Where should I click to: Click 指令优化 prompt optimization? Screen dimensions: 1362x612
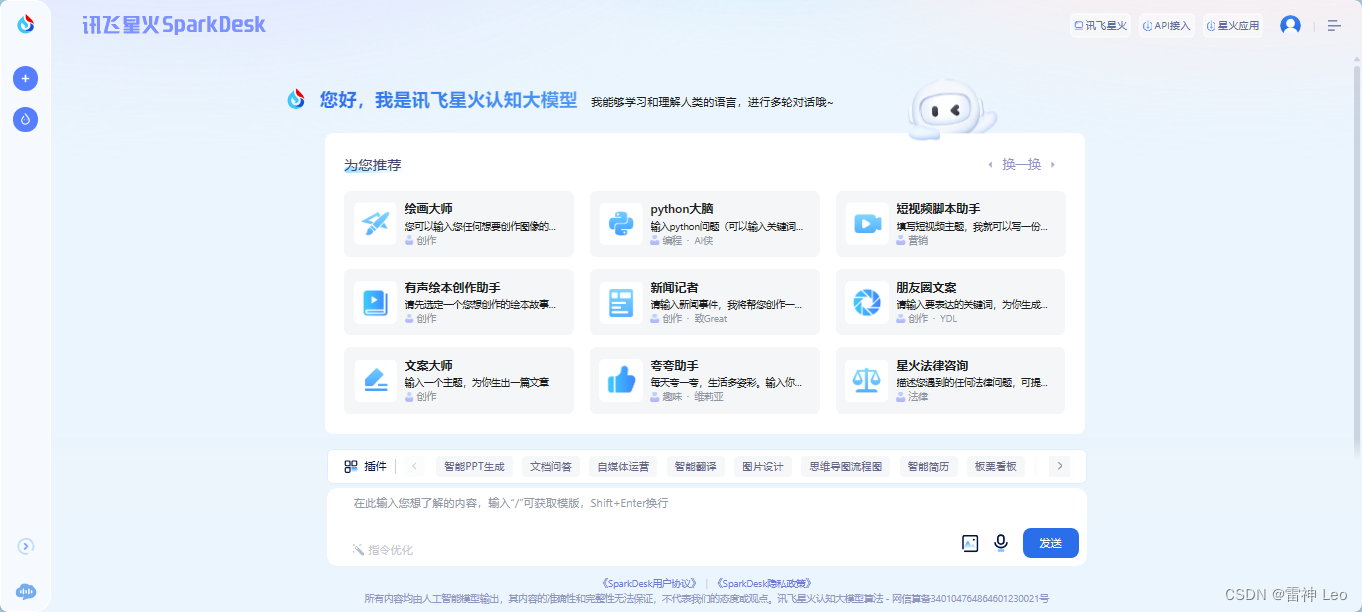pyautogui.click(x=382, y=549)
